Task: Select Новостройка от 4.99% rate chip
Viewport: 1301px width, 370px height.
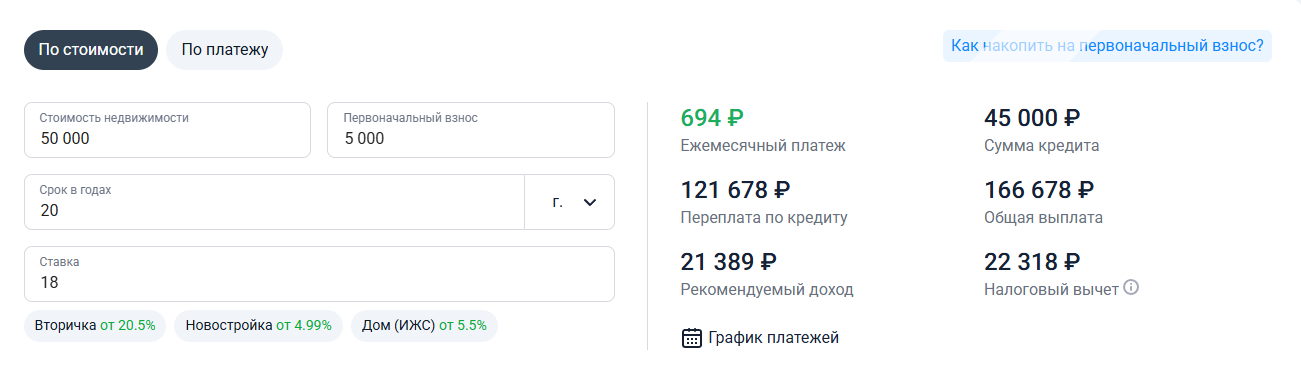Action: 259,326
